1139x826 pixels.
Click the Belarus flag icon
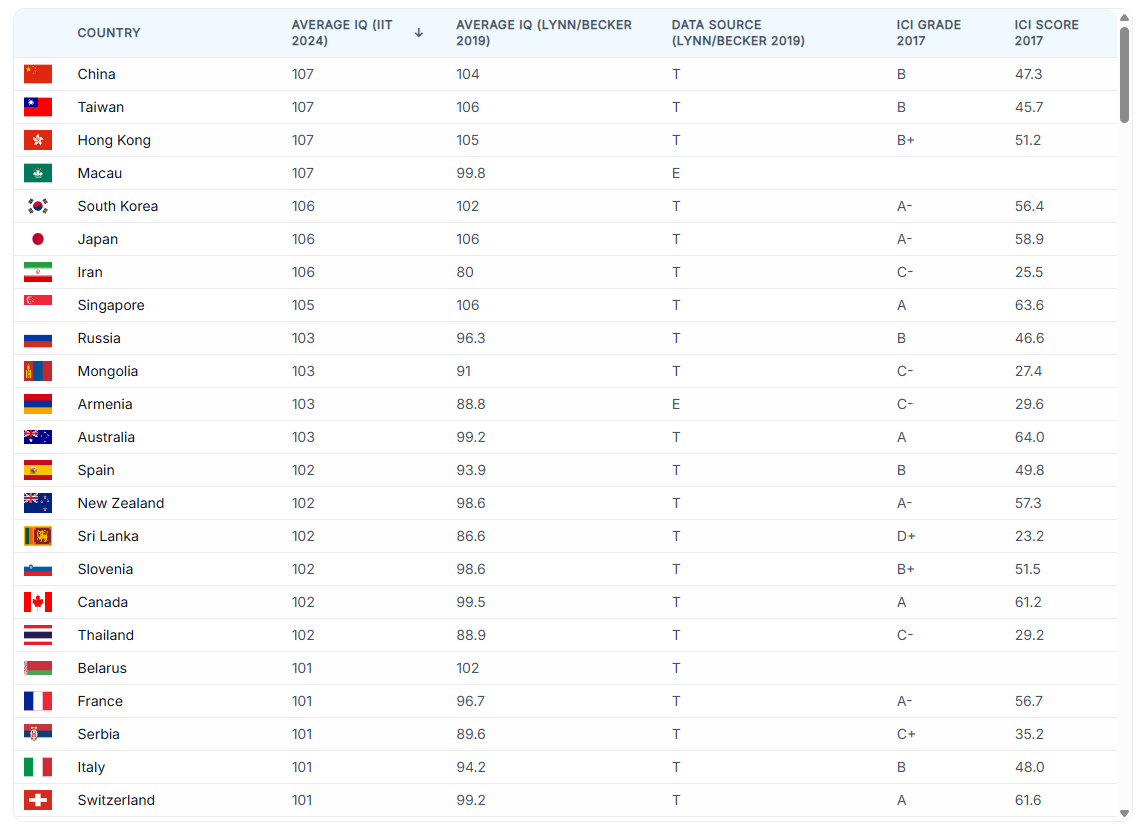38,668
